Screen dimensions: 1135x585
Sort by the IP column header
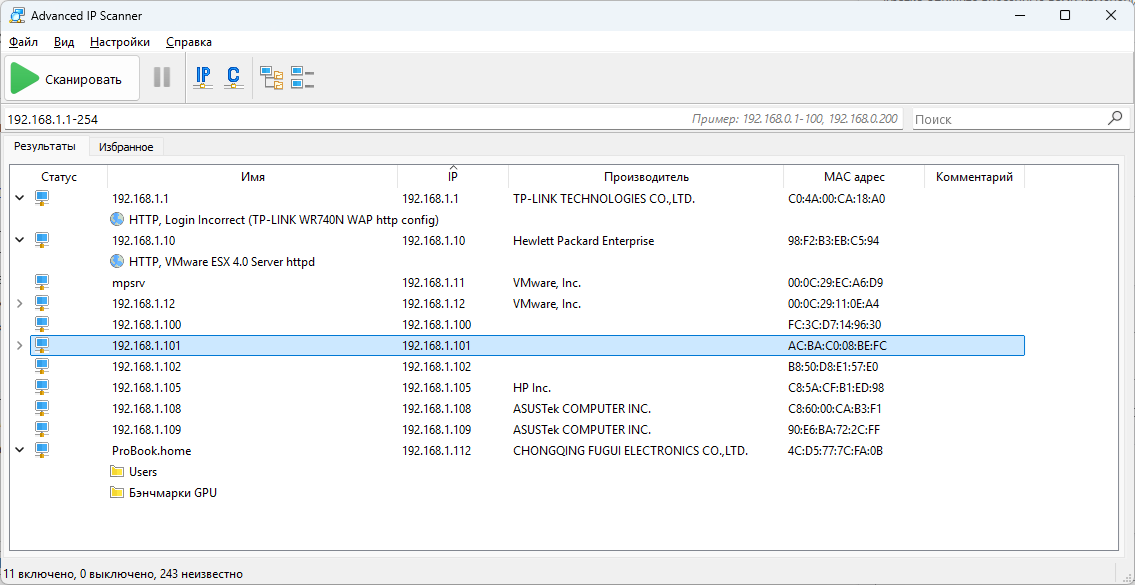coord(453,177)
